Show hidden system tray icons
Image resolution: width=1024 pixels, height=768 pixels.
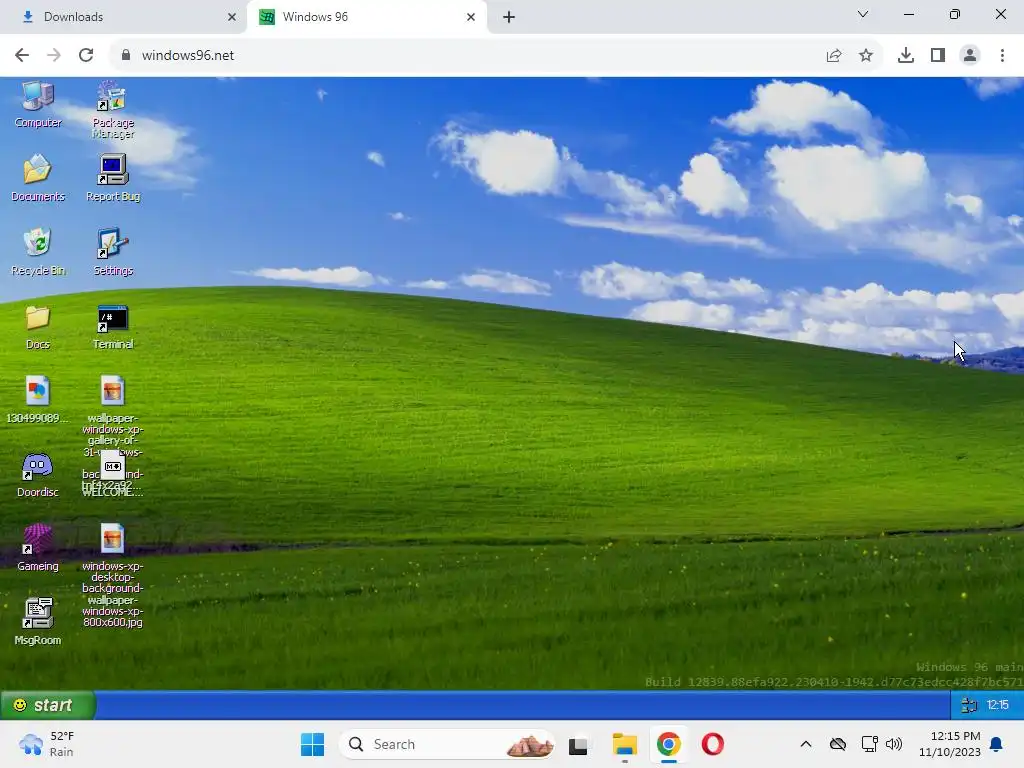[x=806, y=744]
